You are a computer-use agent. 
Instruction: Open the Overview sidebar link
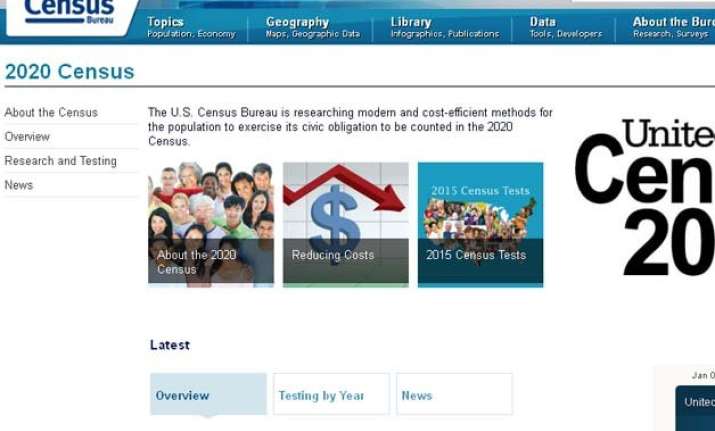(27, 137)
